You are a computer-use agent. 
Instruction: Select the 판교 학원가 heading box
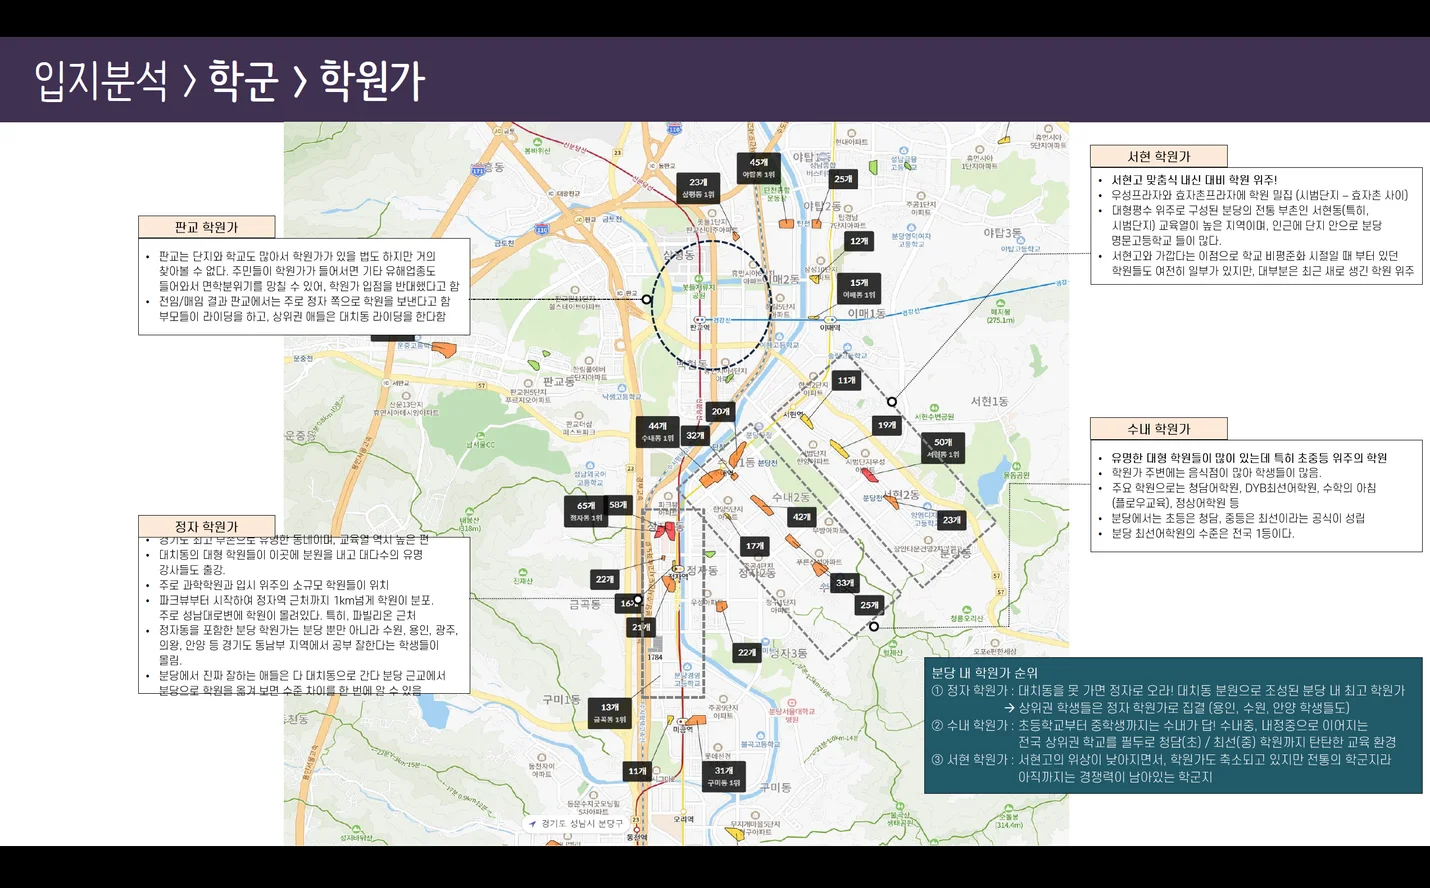[x=206, y=227]
